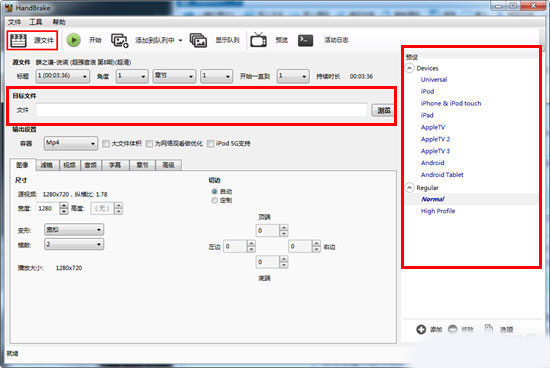Click the preset options document icon
550x368 pixels.
point(489,329)
